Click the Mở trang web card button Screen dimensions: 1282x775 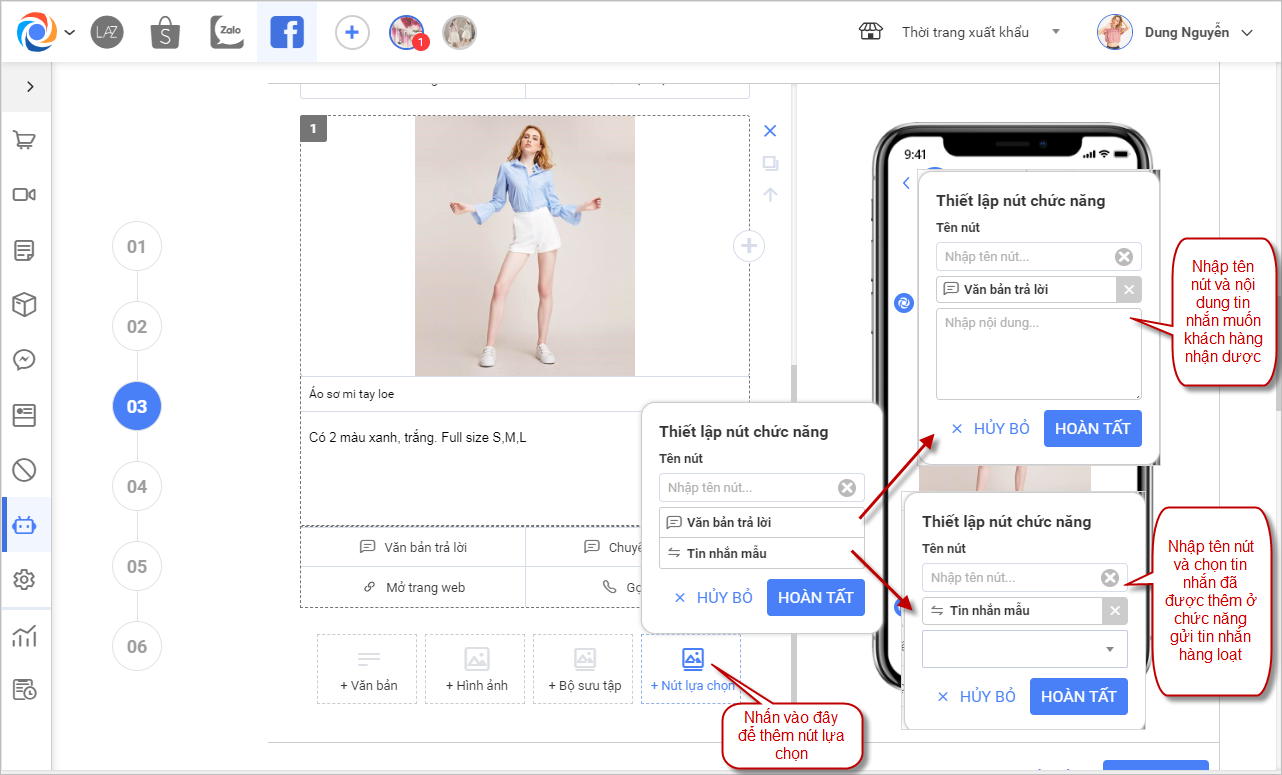(x=413, y=587)
